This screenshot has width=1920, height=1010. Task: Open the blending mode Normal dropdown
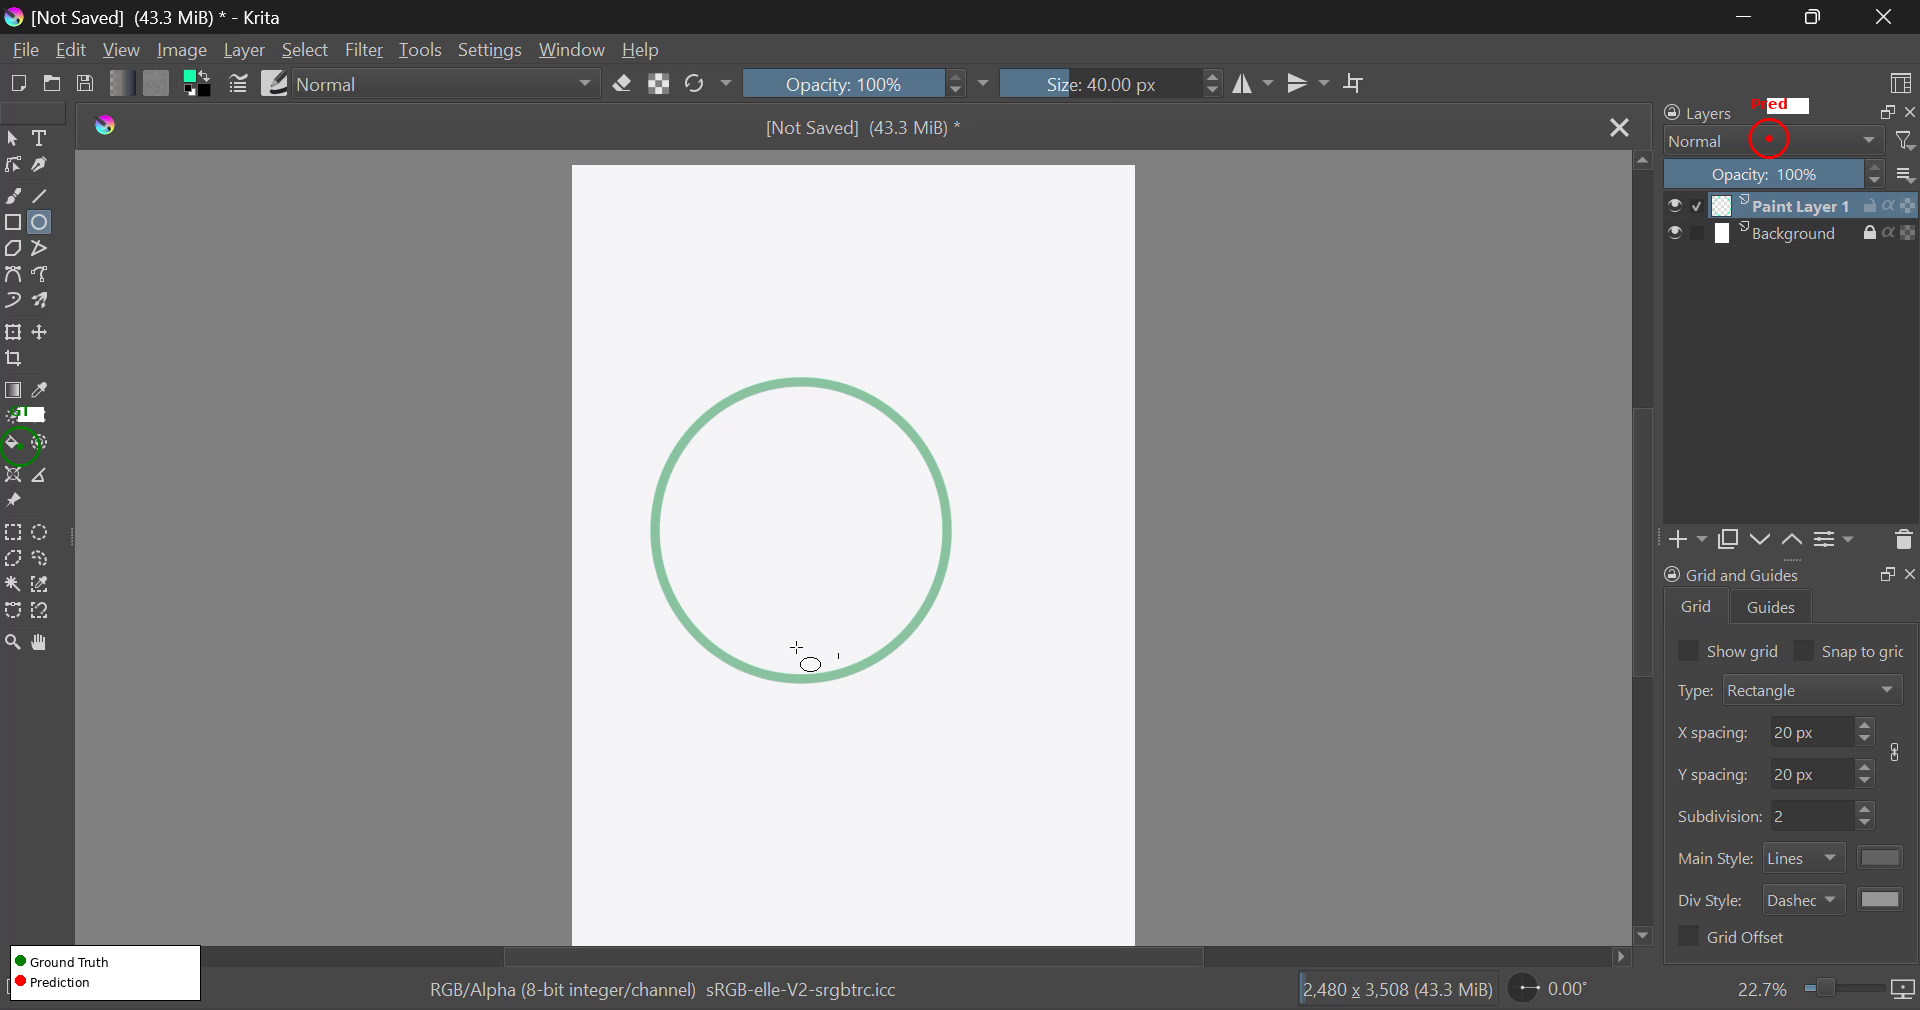445,84
